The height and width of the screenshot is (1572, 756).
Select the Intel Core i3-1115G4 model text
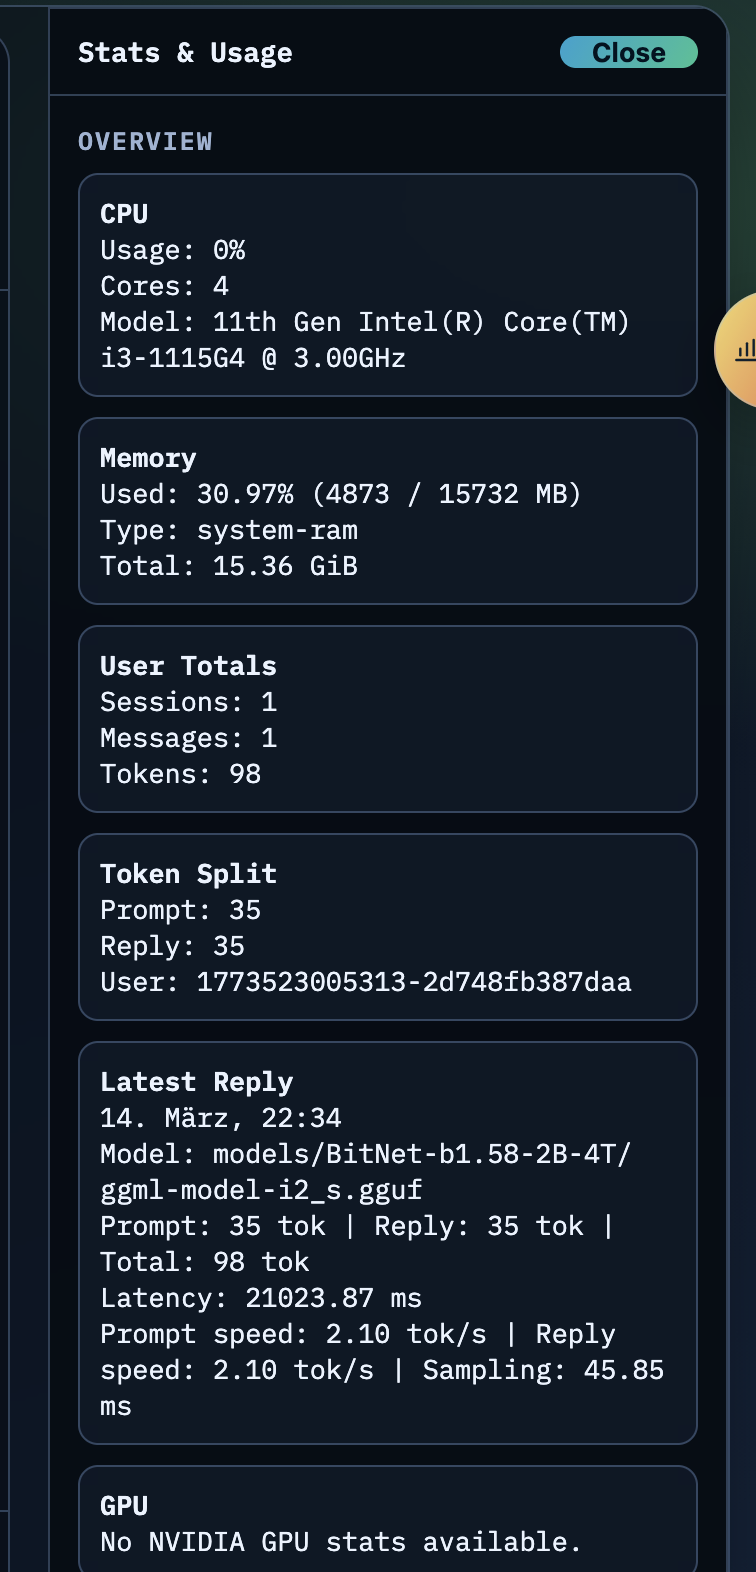(364, 340)
